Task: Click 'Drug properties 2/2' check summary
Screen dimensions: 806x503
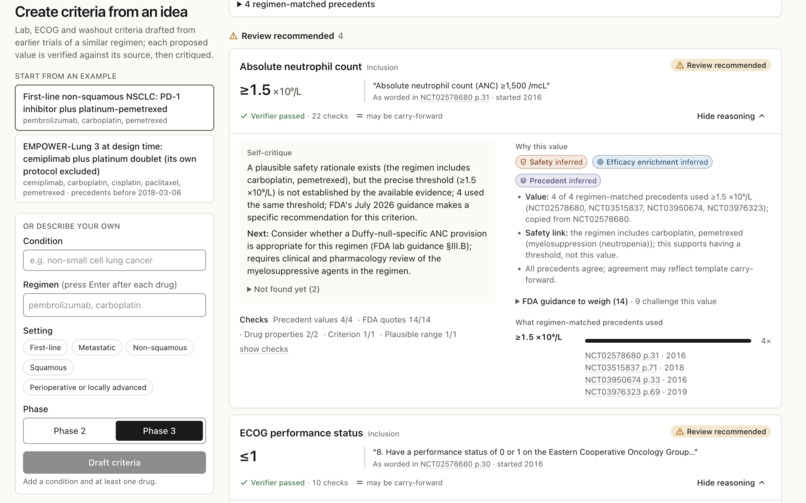Action: tap(281, 334)
